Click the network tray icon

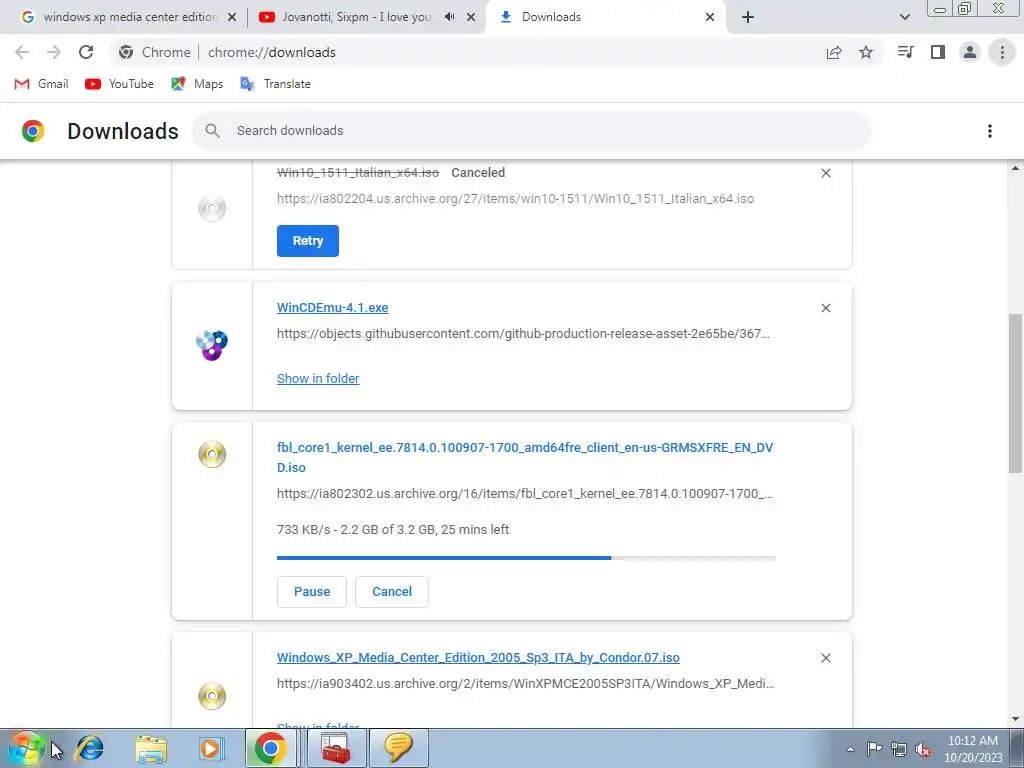[x=899, y=749]
